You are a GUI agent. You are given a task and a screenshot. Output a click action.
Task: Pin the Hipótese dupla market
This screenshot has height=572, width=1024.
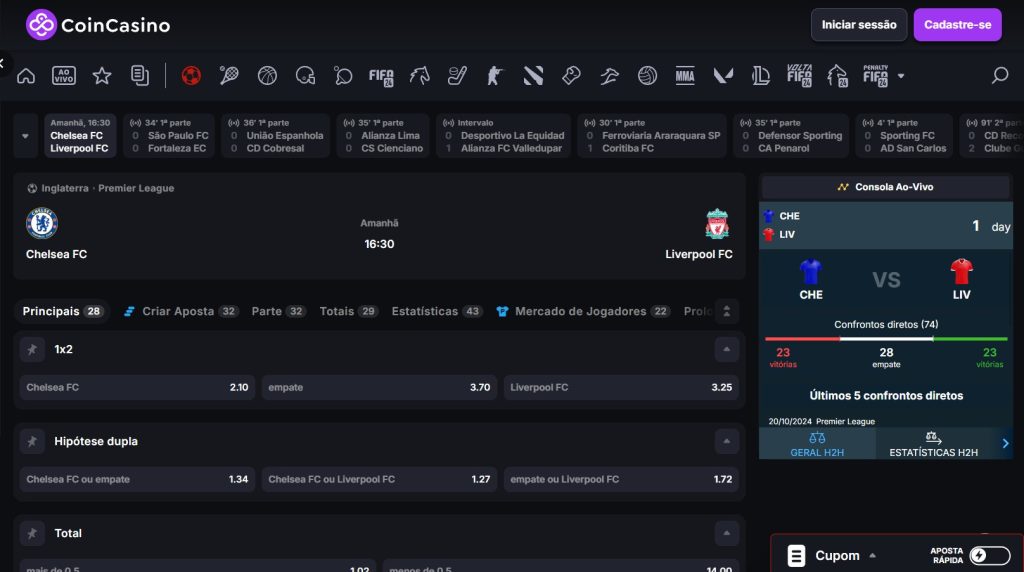[x=32, y=441]
